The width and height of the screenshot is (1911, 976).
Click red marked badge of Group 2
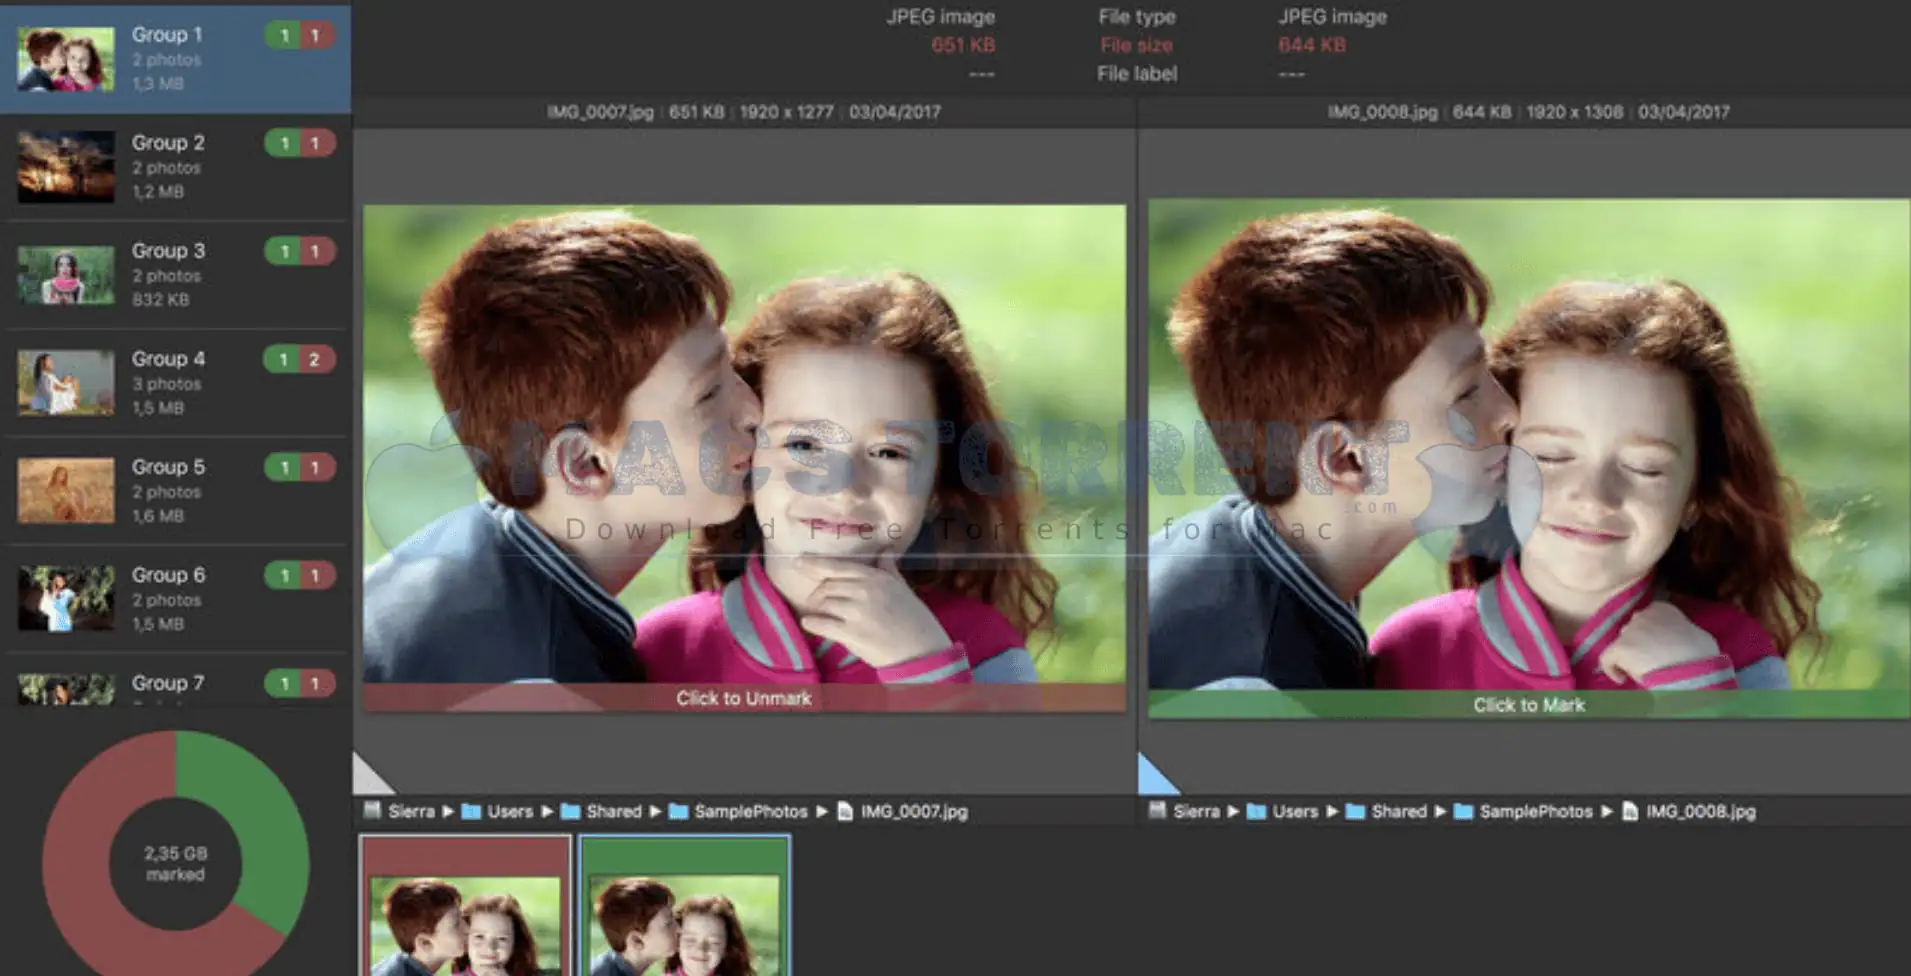click(316, 143)
